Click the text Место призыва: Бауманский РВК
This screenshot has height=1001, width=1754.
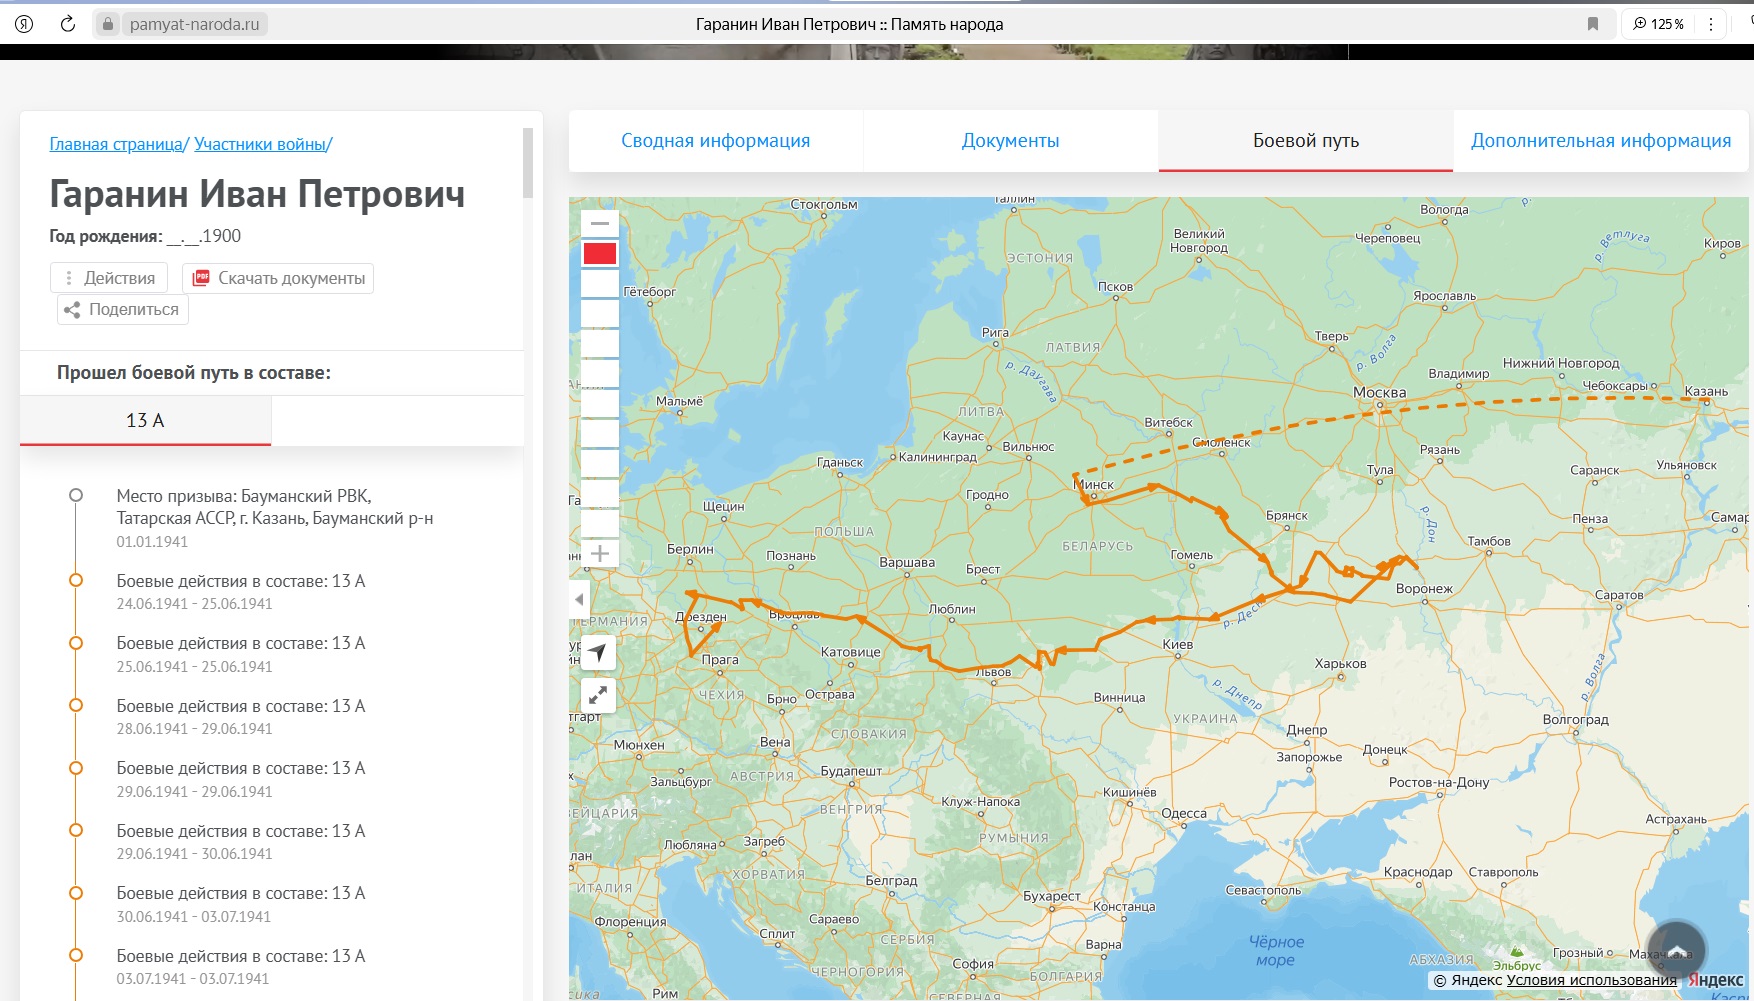coord(243,496)
